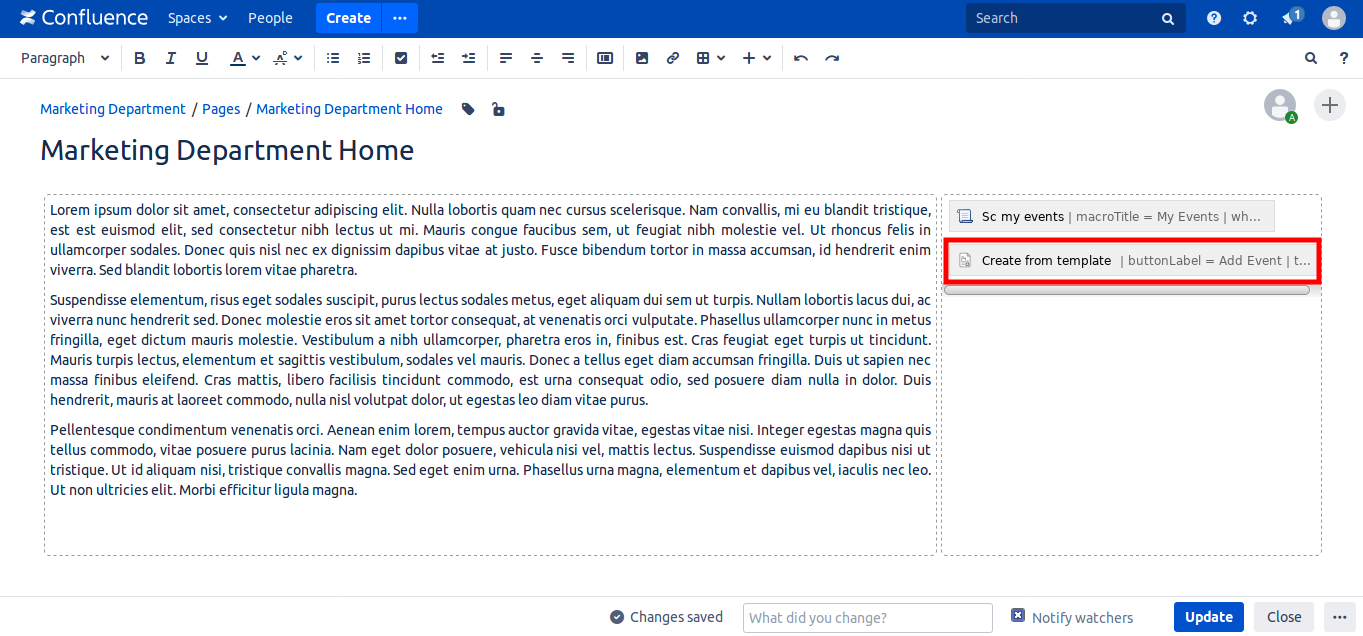Open page restrictions padlock icon
1363x636 pixels.
[x=498, y=109]
